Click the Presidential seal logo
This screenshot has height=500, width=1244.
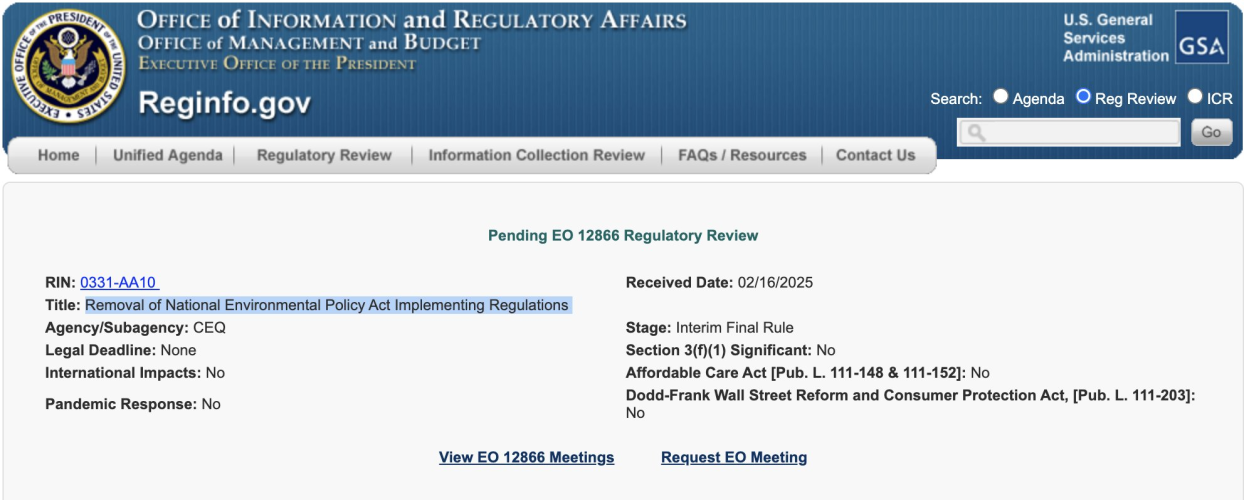point(67,66)
